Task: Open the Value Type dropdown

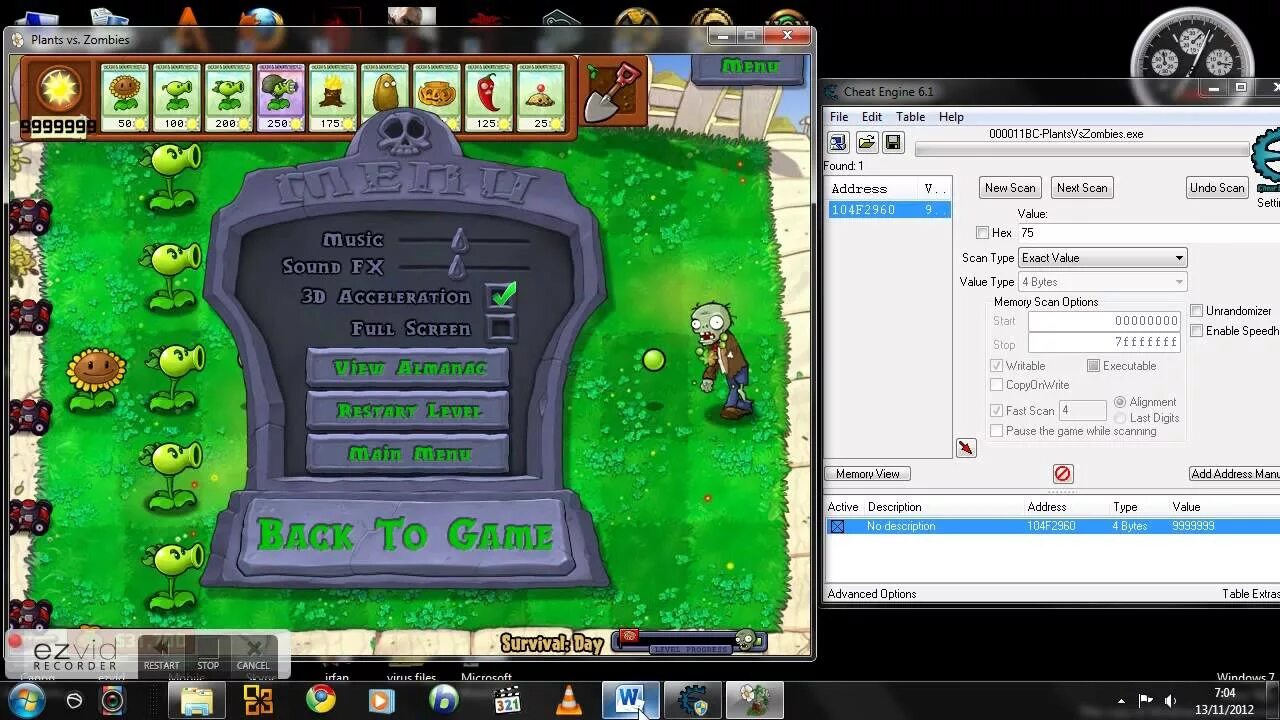Action: [1102, 282]
